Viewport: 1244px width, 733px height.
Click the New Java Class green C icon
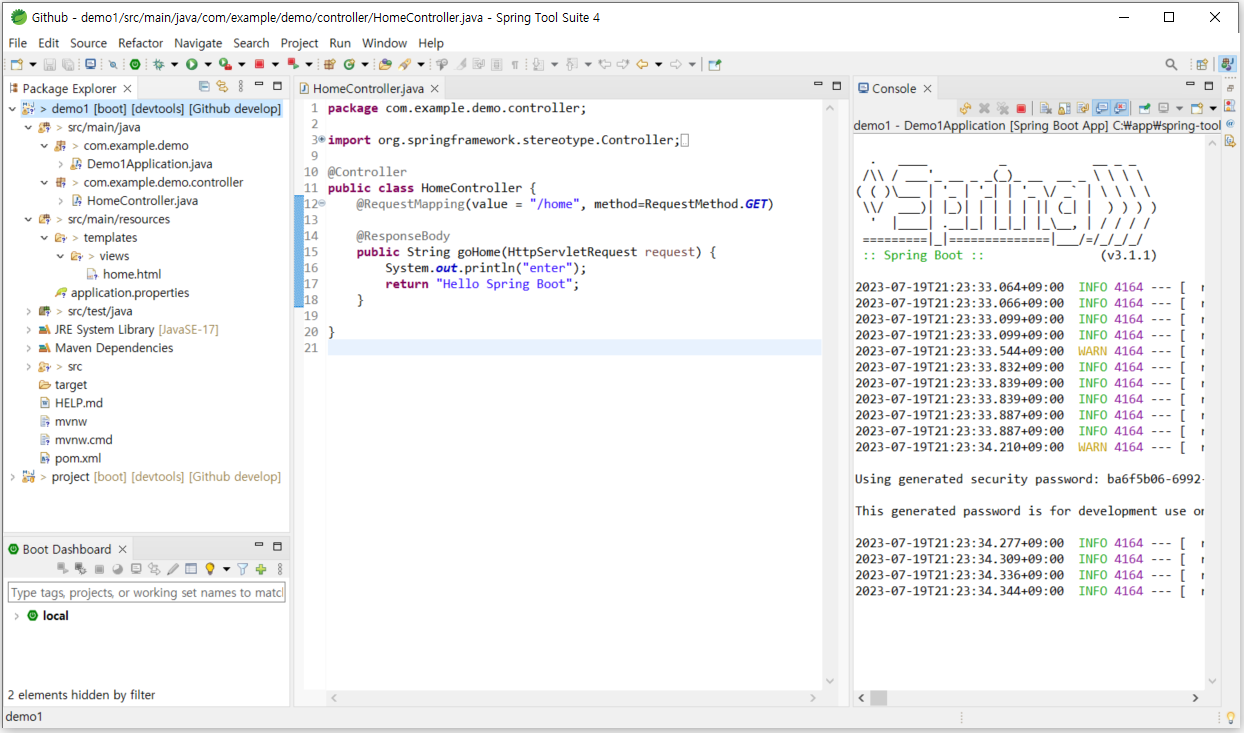(x=349, y=64)
